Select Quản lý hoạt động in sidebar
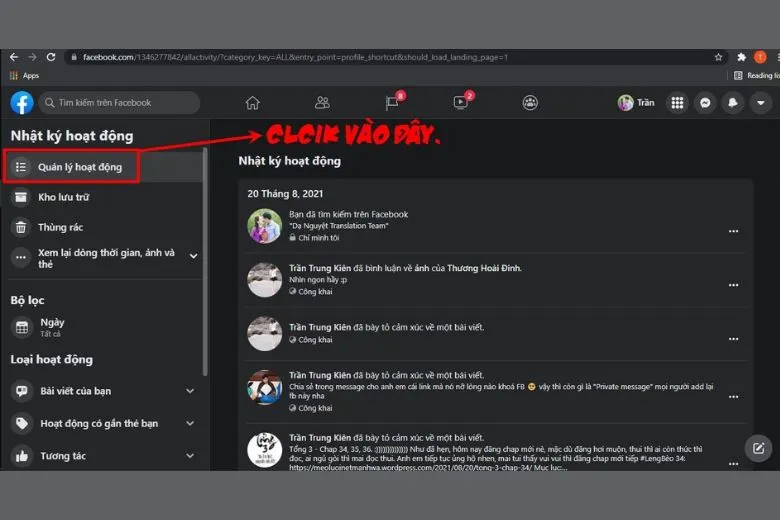The width and height of the screenshot is (780, 520). point(103,167)
